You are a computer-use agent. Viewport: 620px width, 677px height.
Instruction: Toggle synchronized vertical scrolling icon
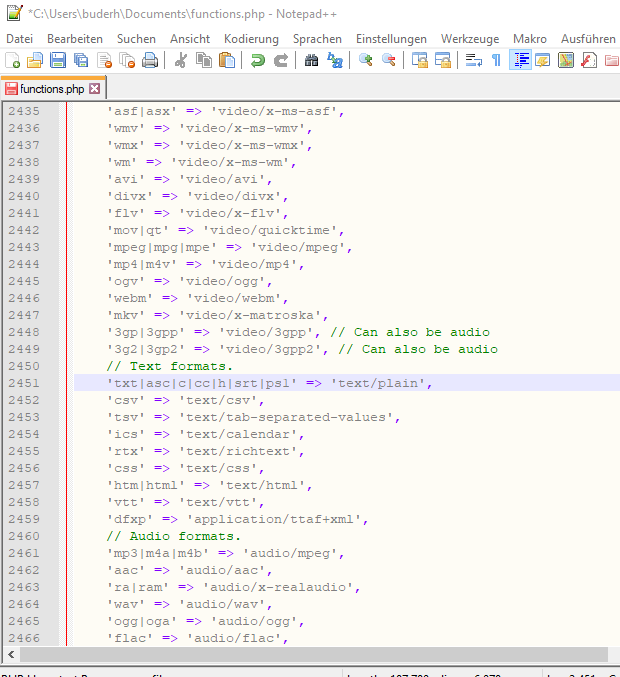(x=419, y=60)
